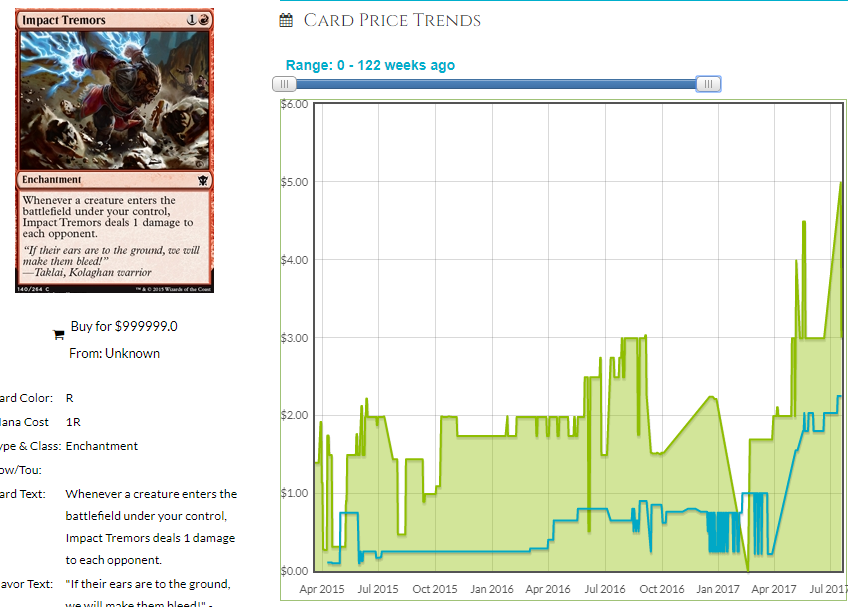The image size is (848, 607).
Task: Click the "$5.00" y-axis label
Action: 295,182
